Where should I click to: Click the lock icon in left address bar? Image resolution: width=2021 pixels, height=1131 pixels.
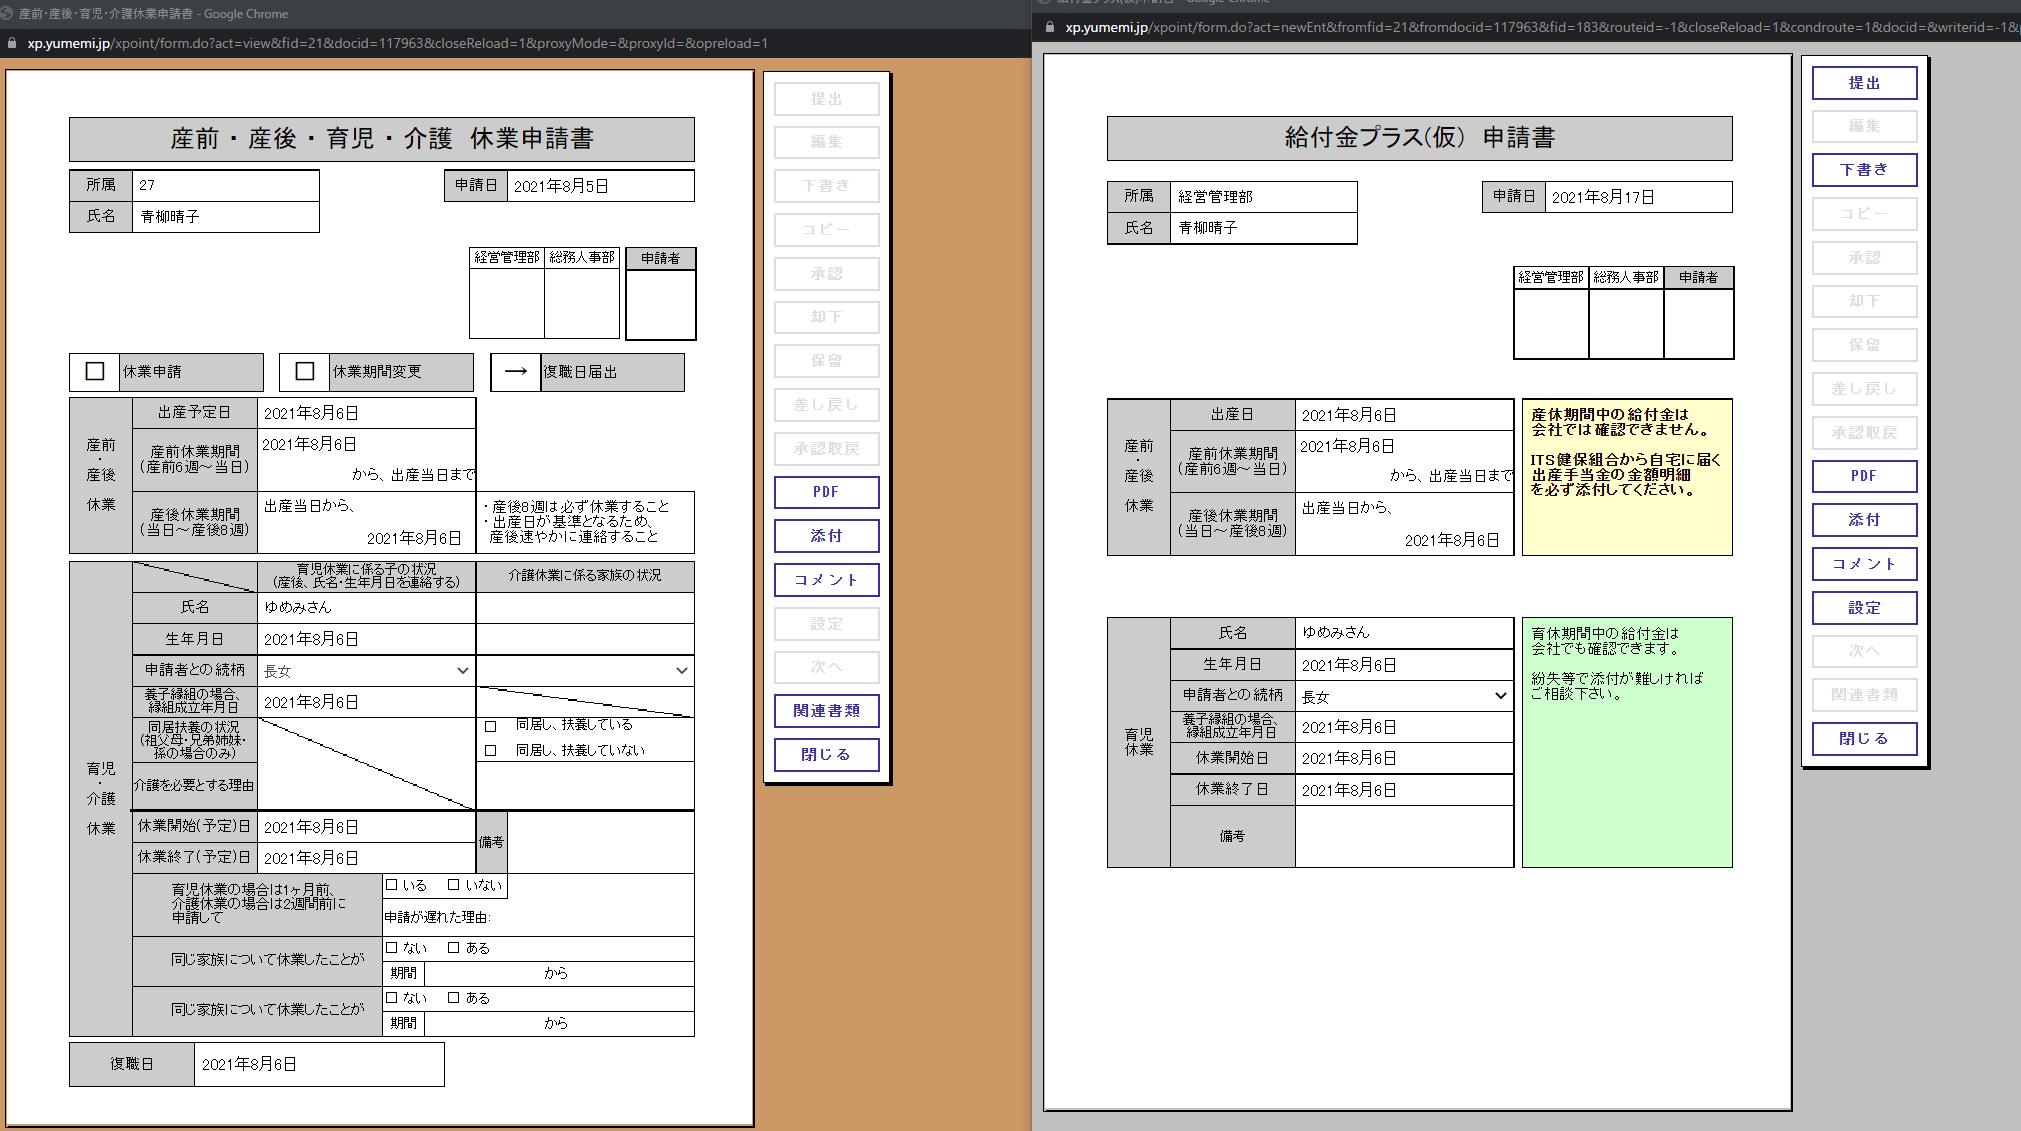pyautogui.click(x=12, y=43)
